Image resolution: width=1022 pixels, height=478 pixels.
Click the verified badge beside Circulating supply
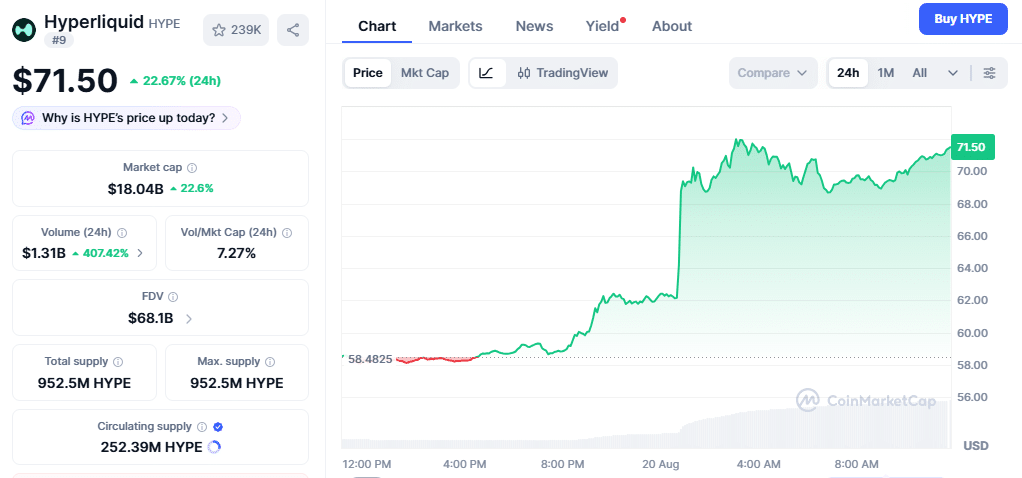(218, 426)
